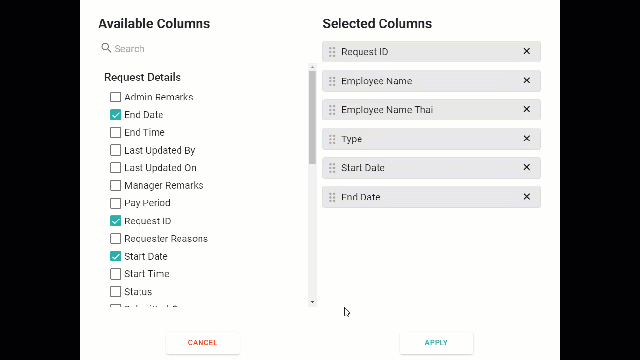This screenshot has height=360, width=640.
Task: Remove Employee Name Thai column via X
Action: pos(527,109)
